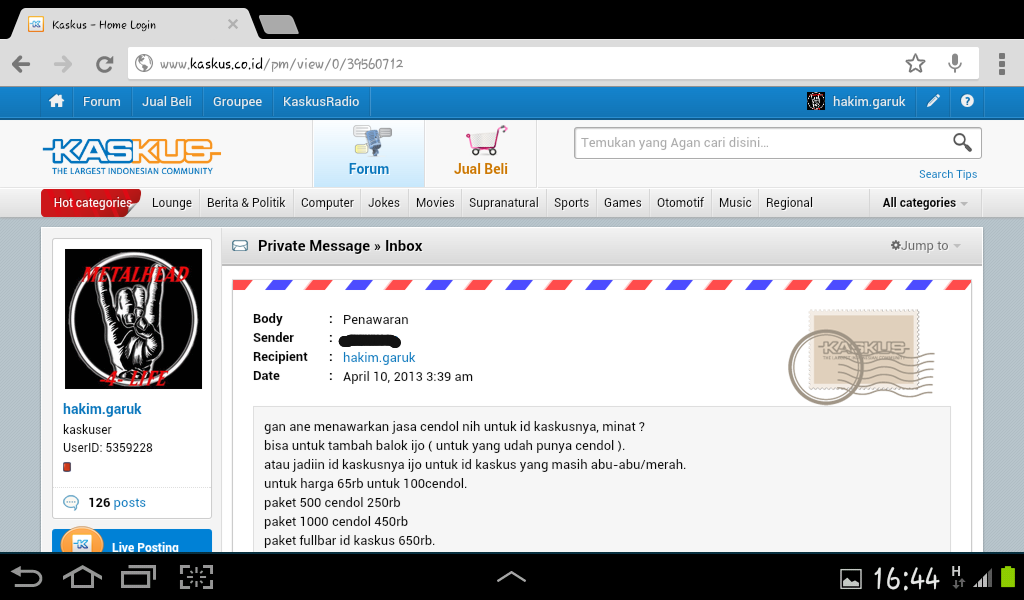Viewport: 1024px width, 600px height.
Task: Open the Supranatural category
Action: (x=504, y=203)
